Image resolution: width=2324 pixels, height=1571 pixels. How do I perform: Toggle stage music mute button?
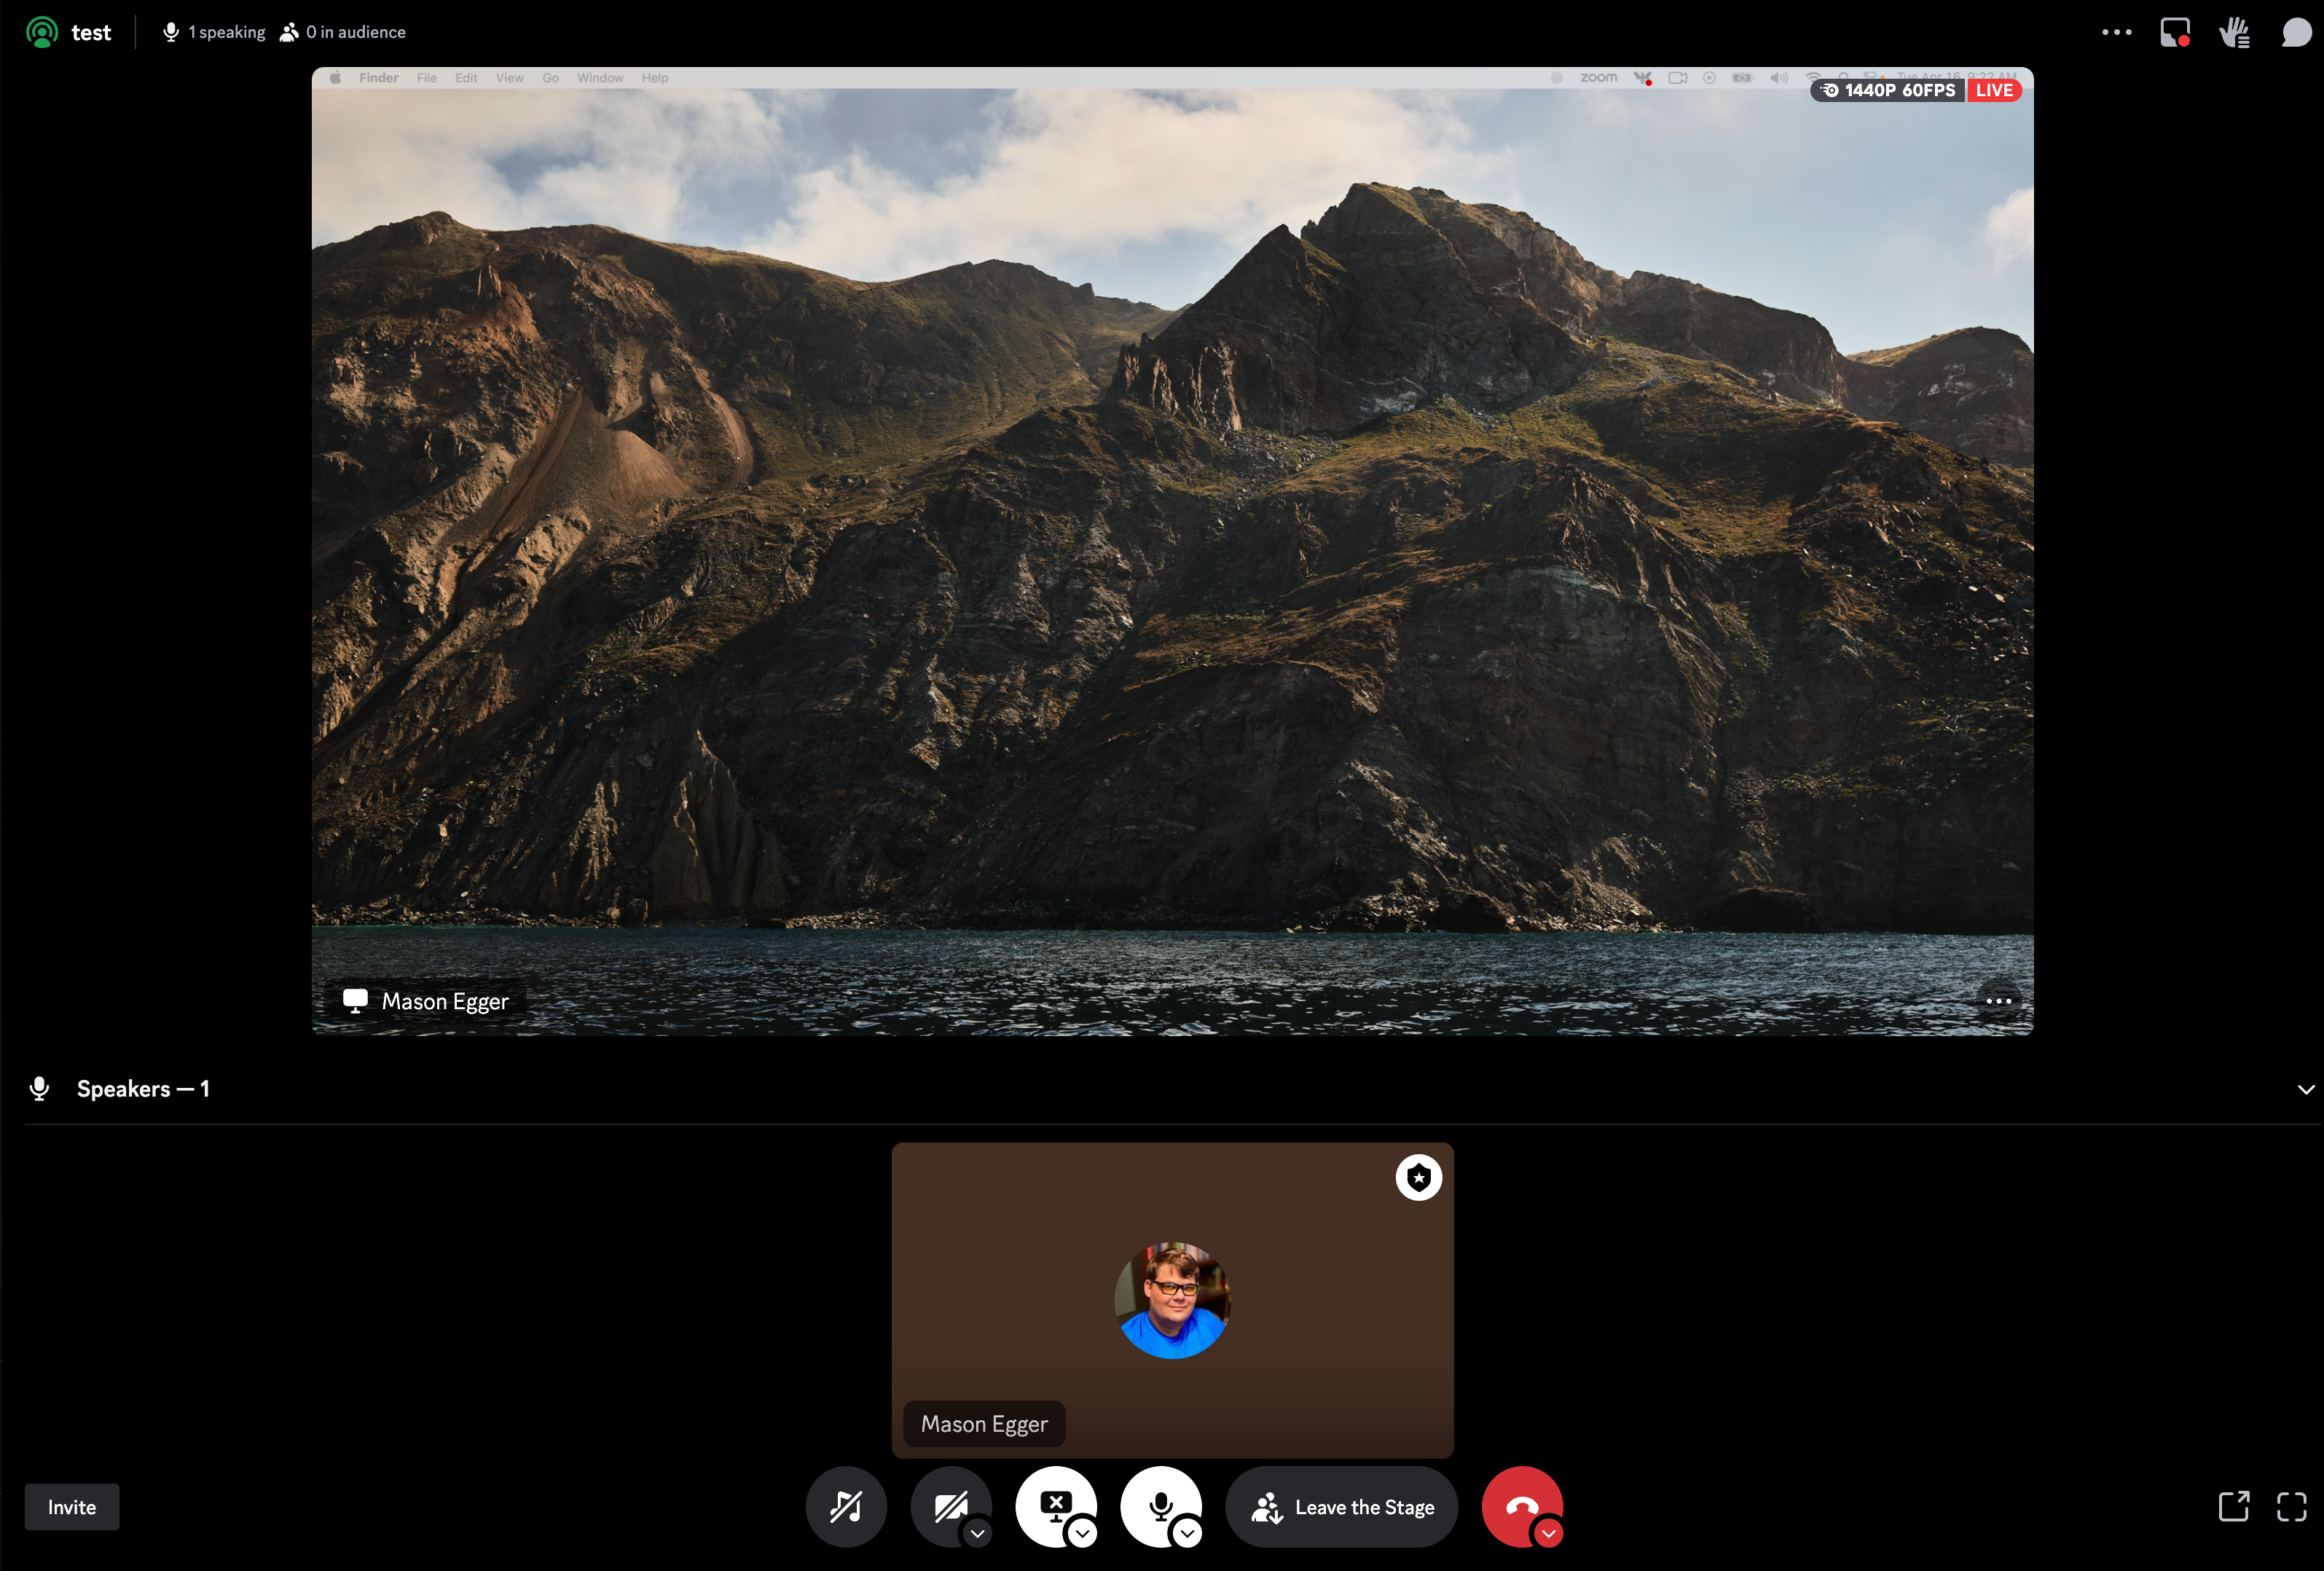click(846, 1506)
